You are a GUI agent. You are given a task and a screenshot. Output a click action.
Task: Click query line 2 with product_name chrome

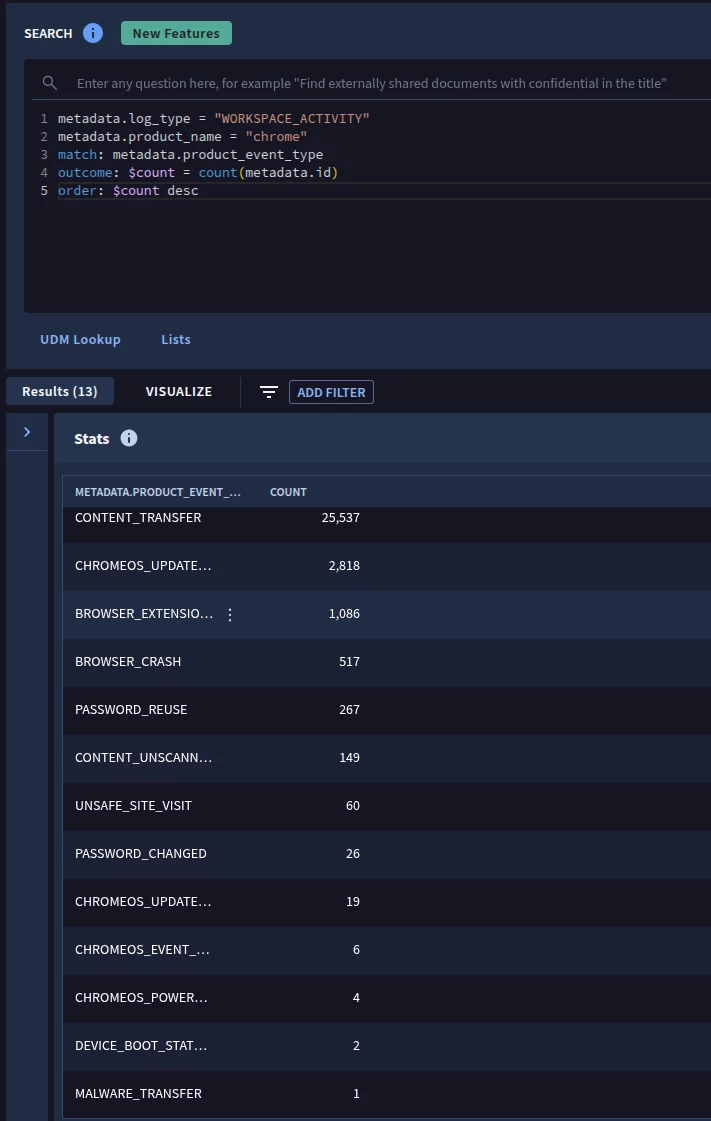tap(182, 136)
